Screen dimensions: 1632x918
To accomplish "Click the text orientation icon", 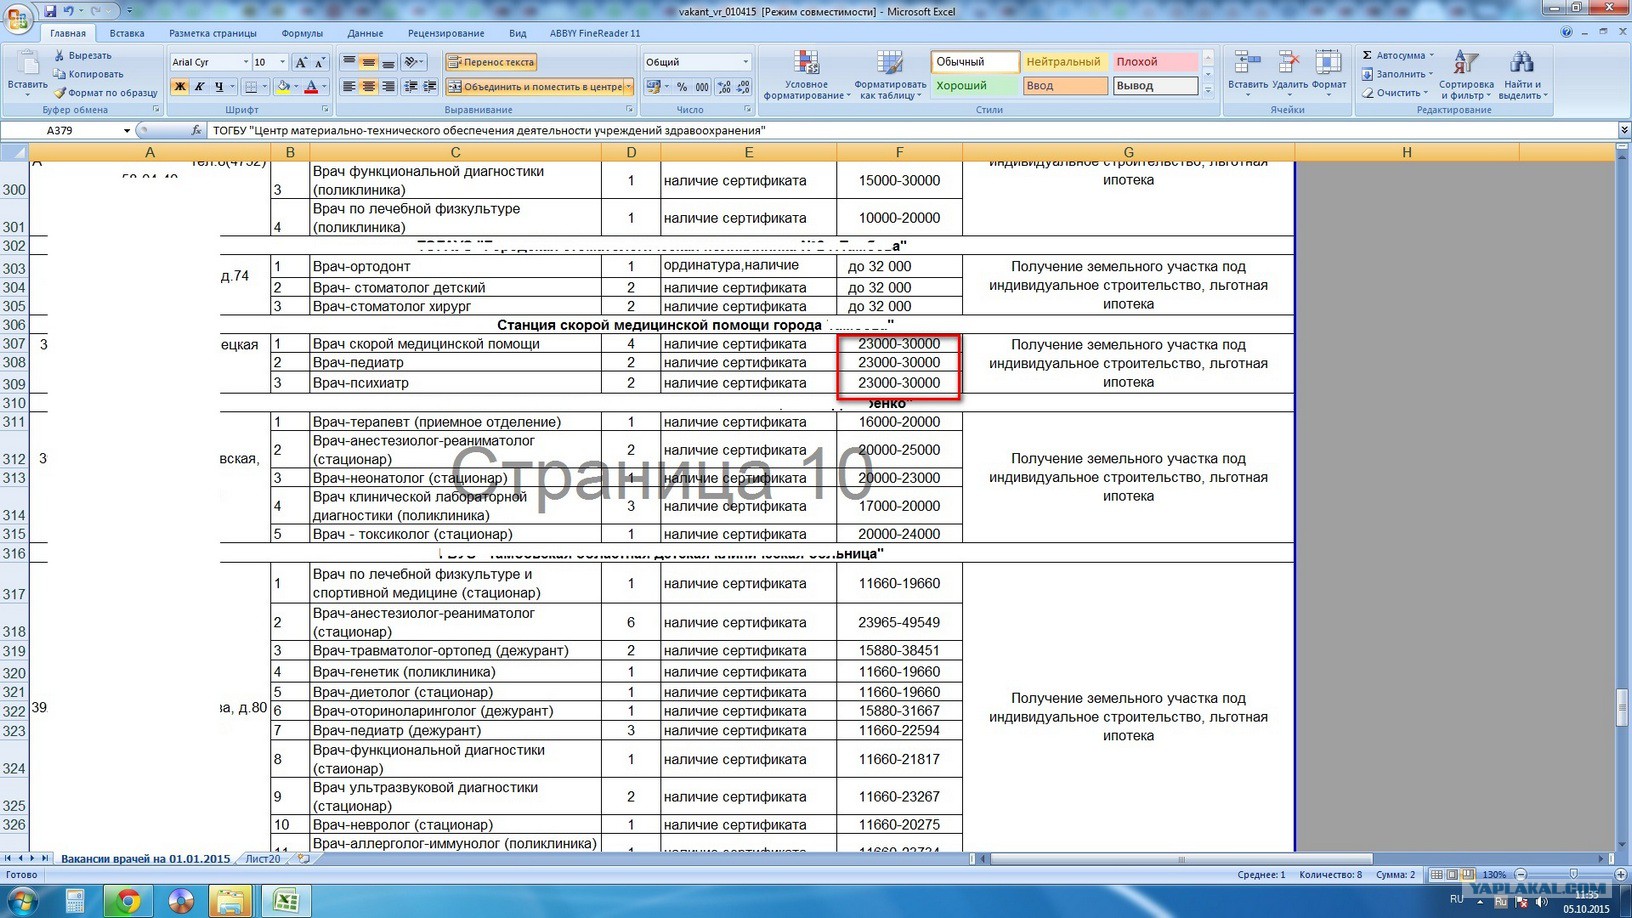I will click(x=413, y=62).
